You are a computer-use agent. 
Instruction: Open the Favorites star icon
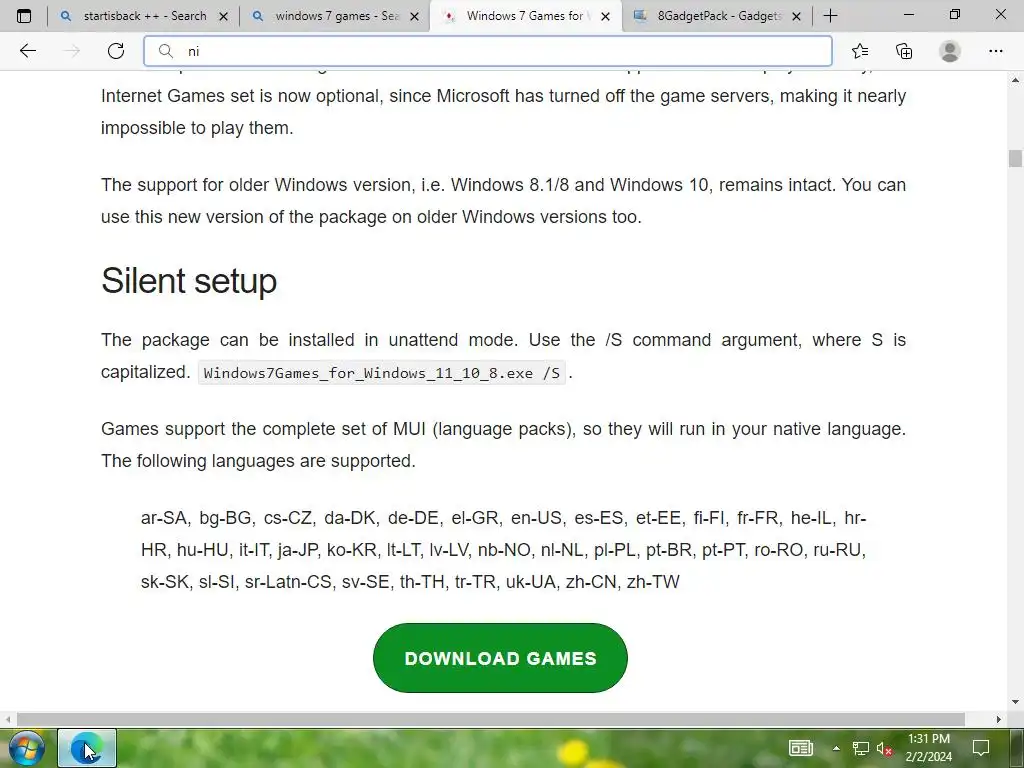pyautogui.click(x=860, y=51)
